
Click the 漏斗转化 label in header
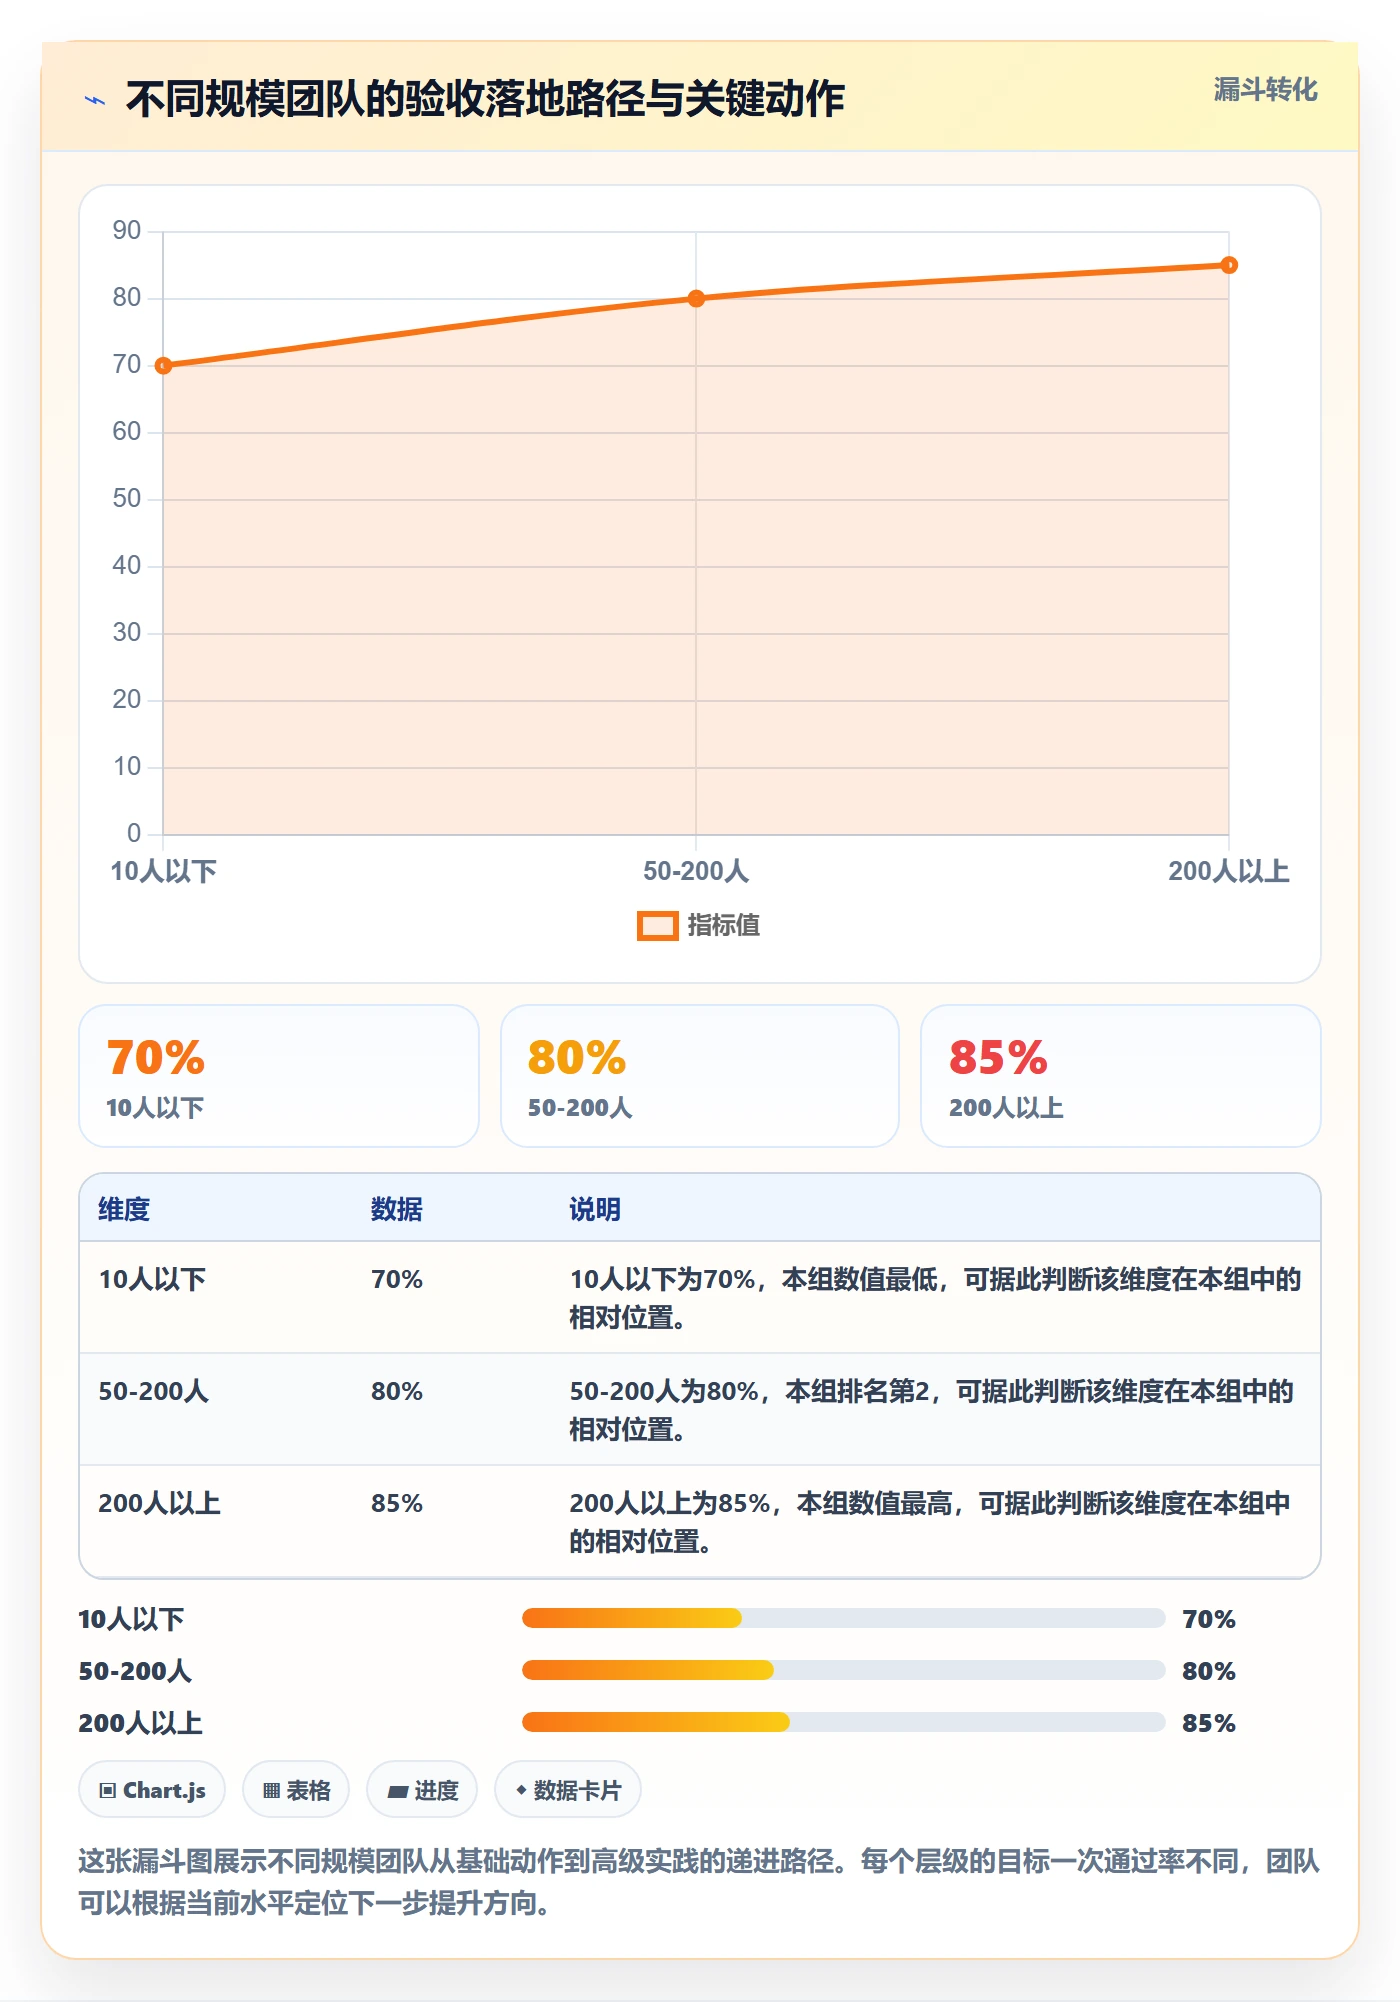(x=1265, y=90)
